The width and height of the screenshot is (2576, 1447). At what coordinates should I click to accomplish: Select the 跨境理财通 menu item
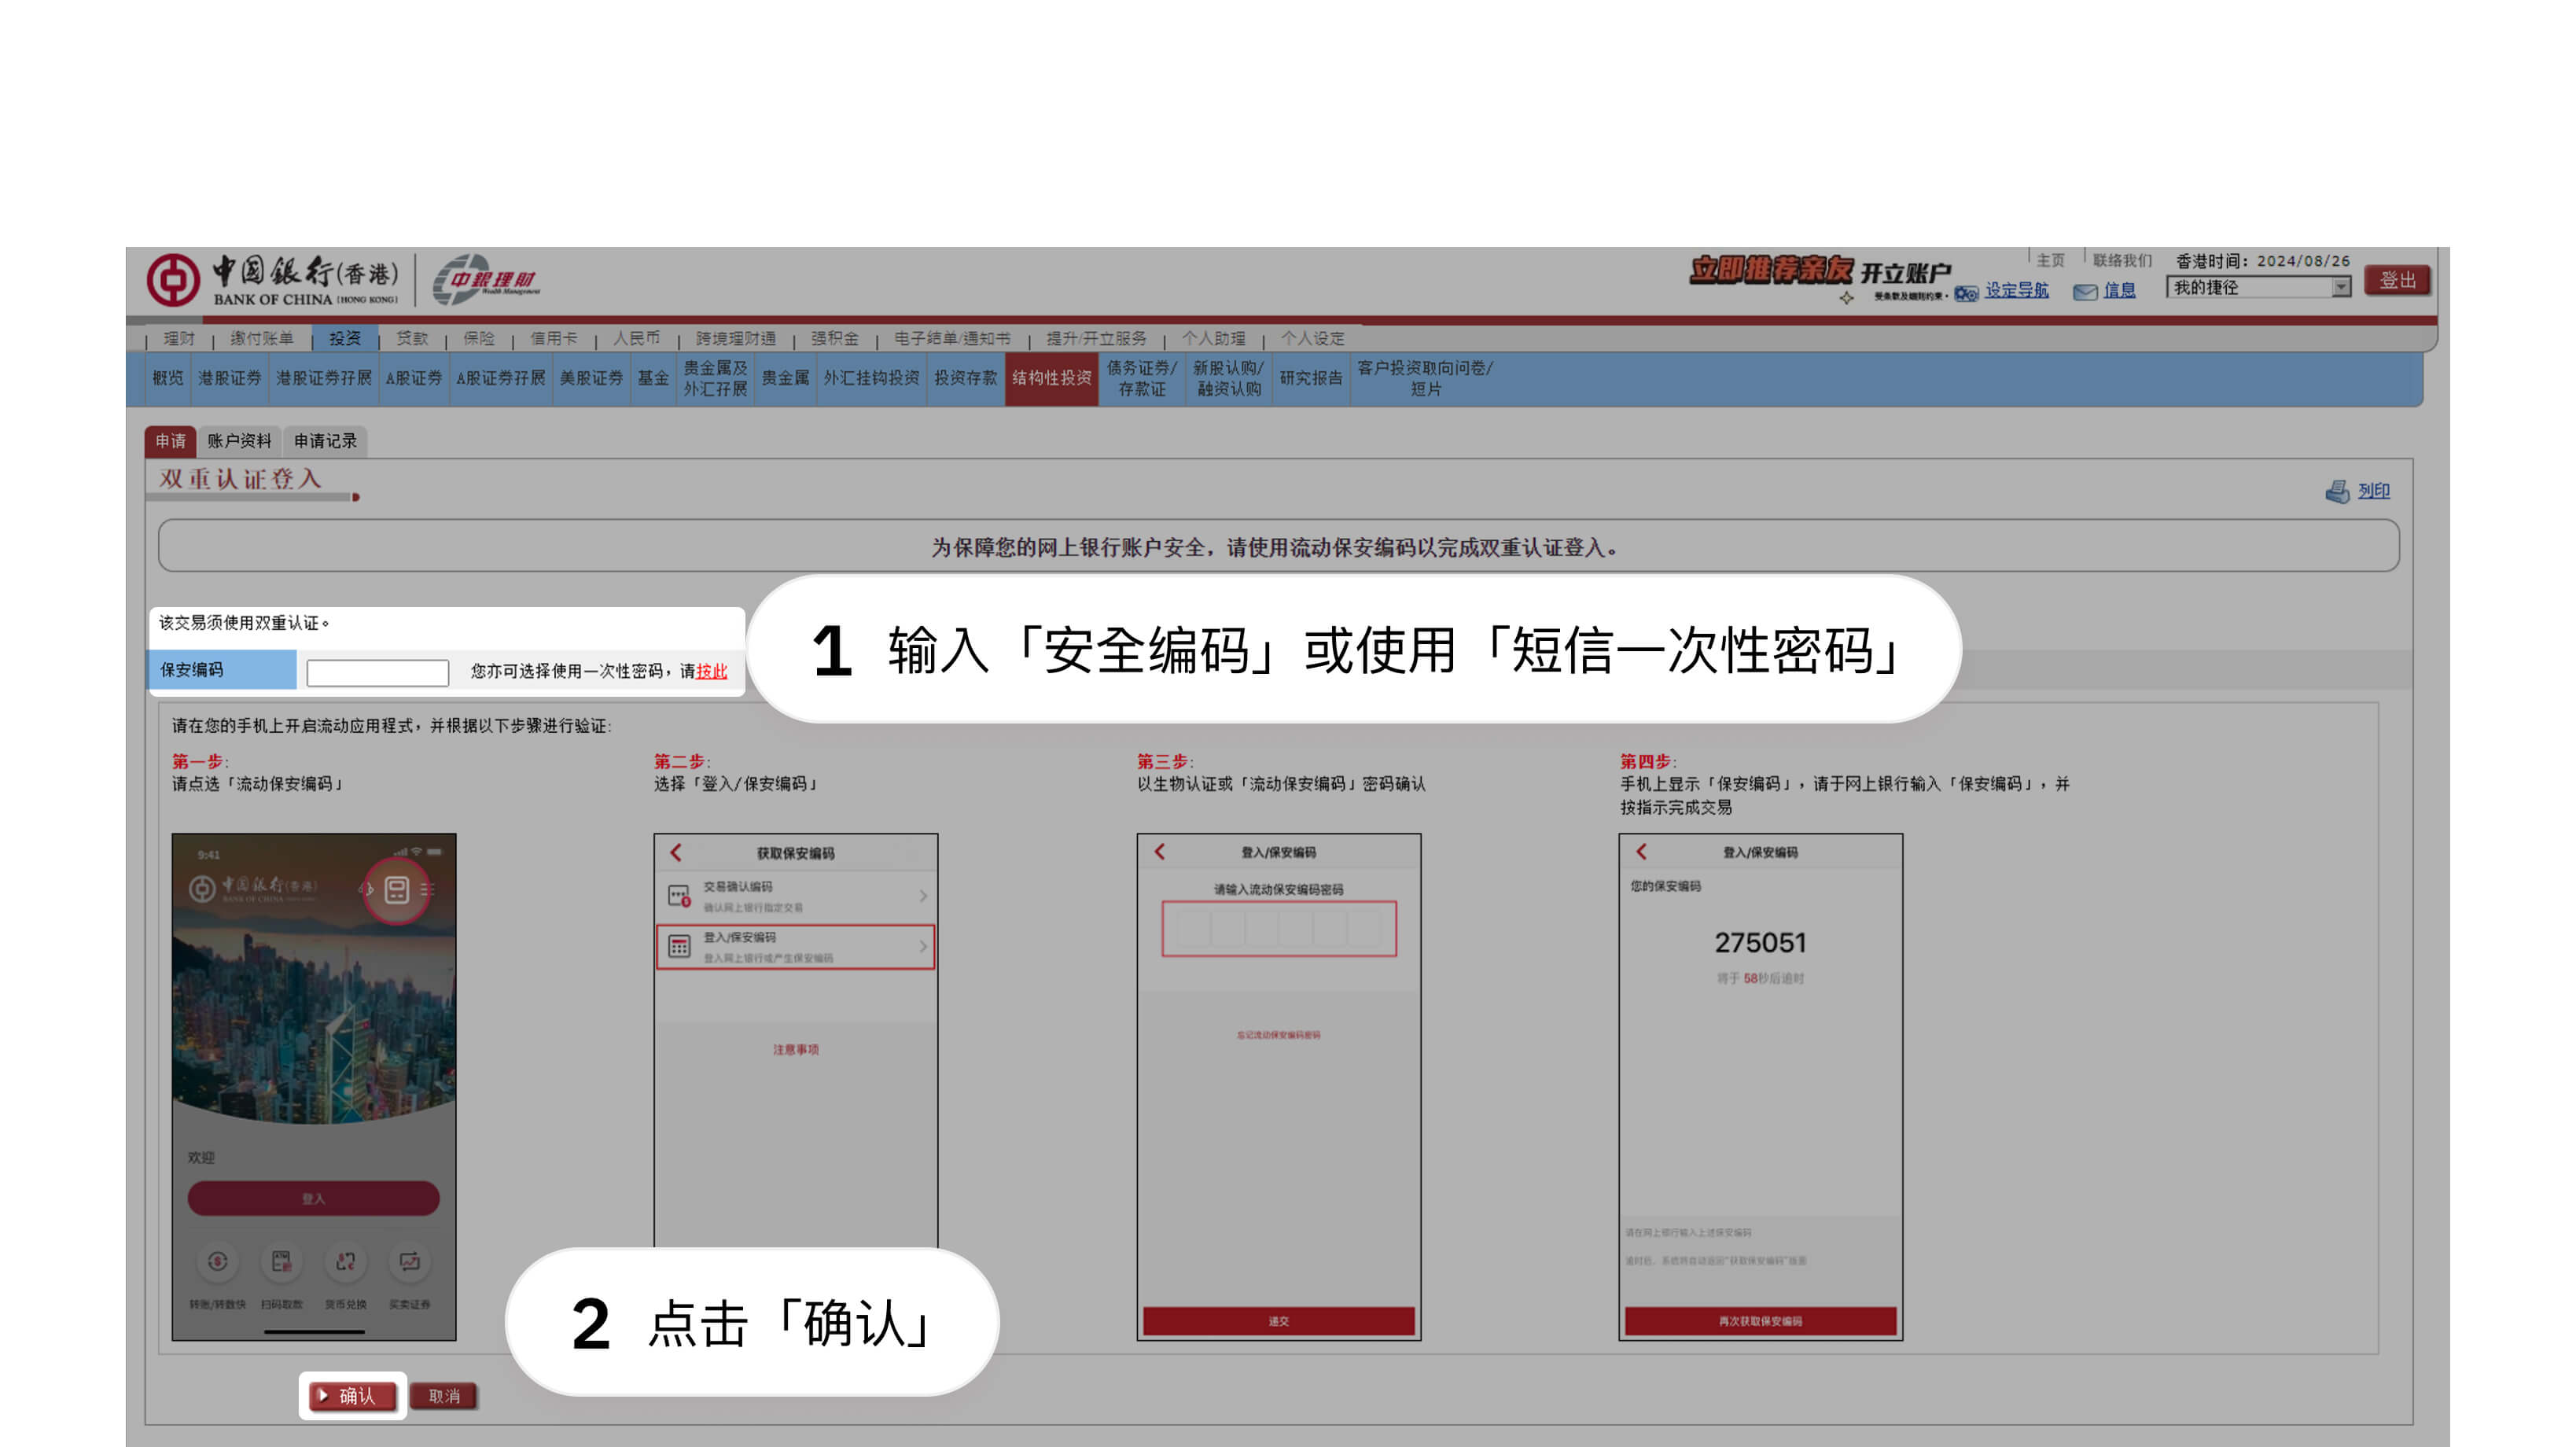click(x=736, y=338)
